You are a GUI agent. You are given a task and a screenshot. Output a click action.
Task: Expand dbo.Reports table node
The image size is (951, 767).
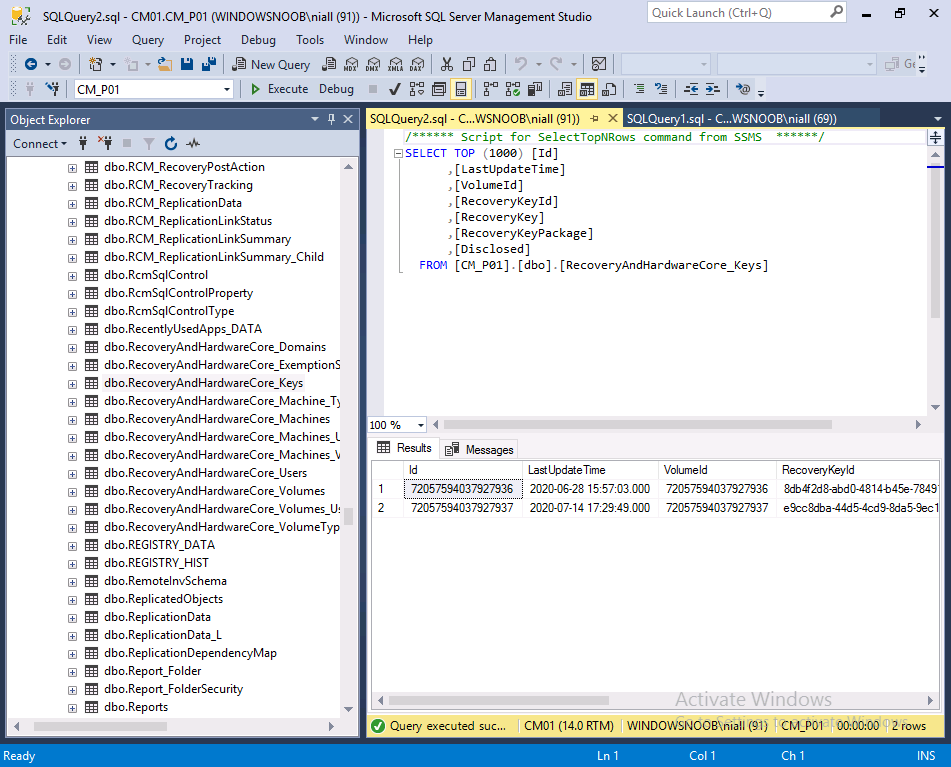coord(72,708)
